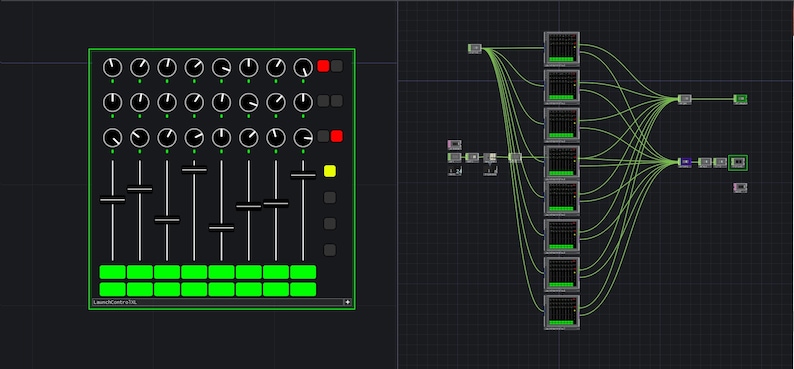
Task: Click the eighth fader's handle
Action: pos(303,176)
